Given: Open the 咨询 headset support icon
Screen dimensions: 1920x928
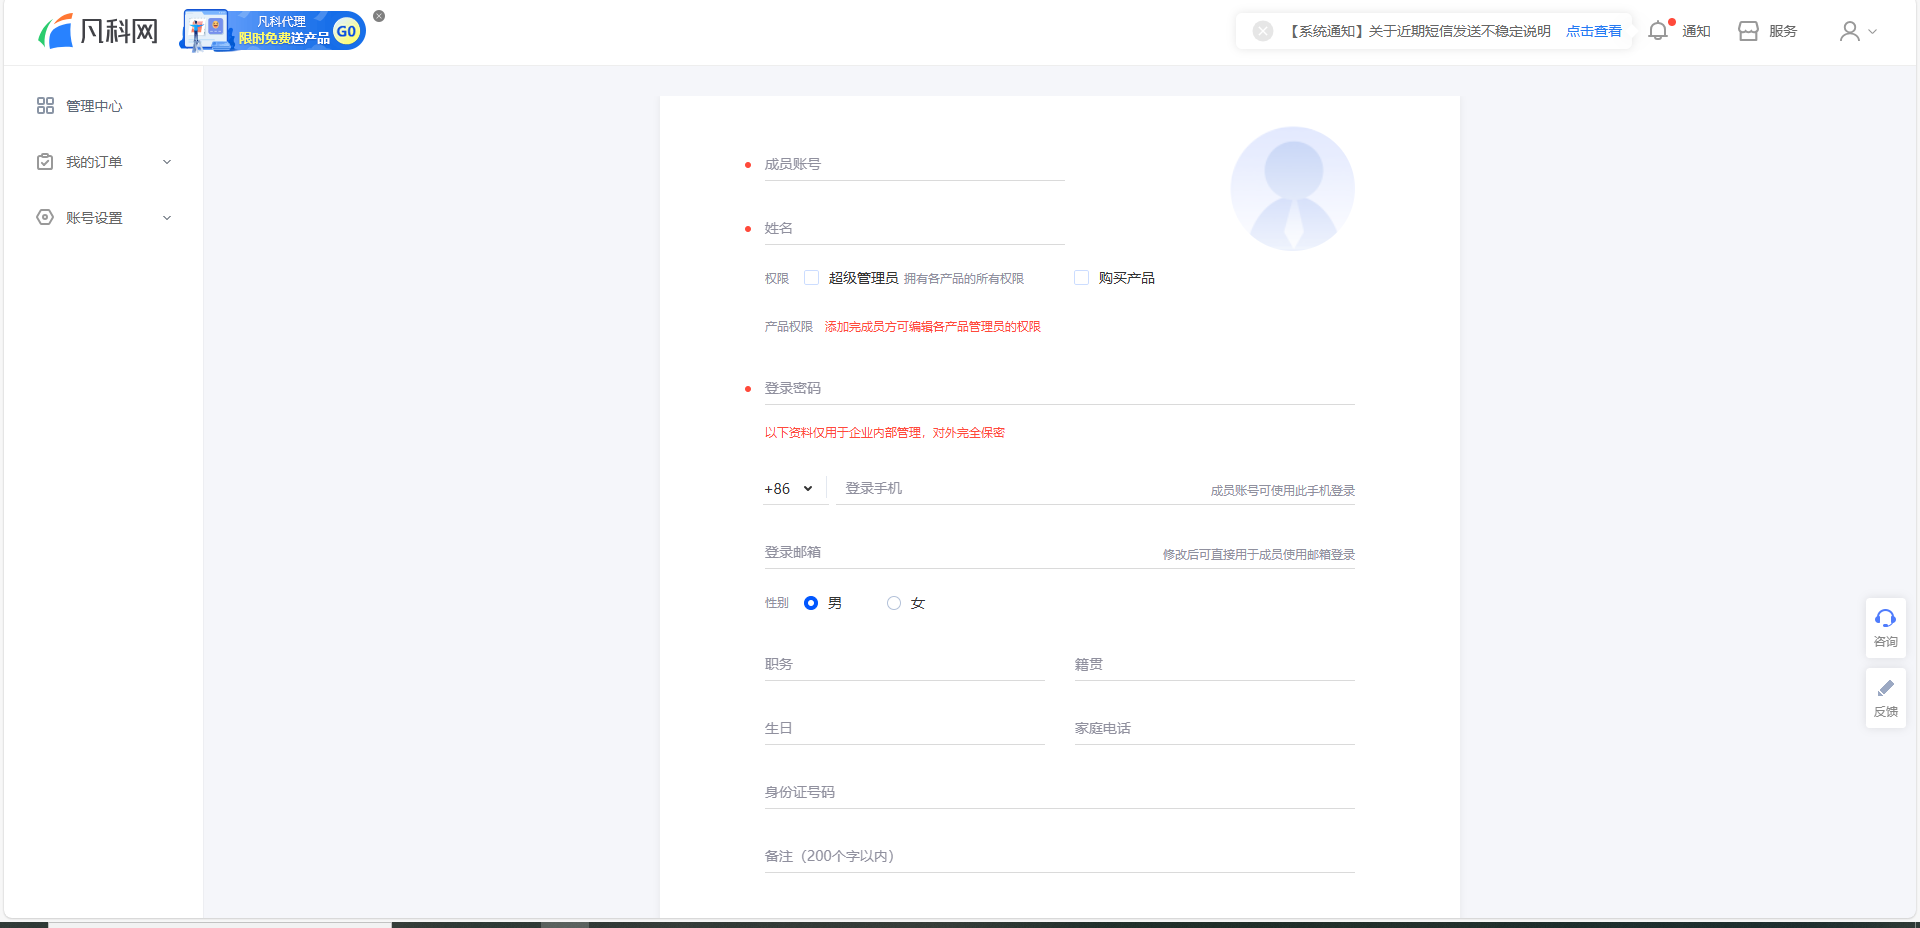Looking at the screenshot, I should pos(1885,619).
